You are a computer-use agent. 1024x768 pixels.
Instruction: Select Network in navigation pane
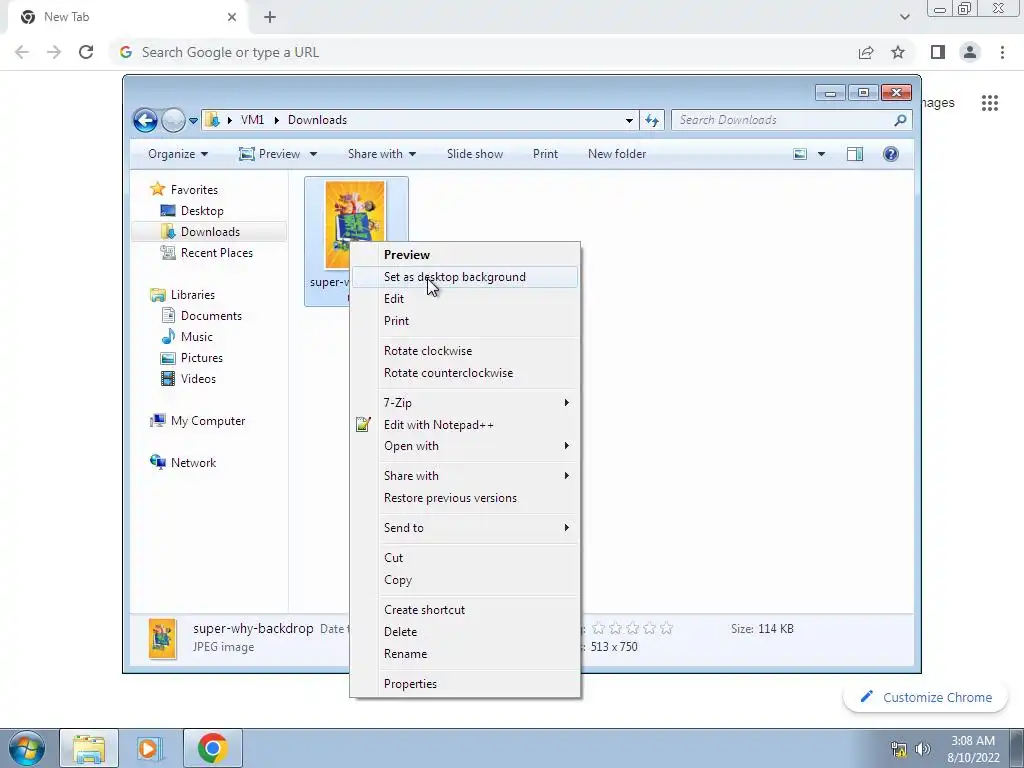pyautogui.click(x=193, y=463)
